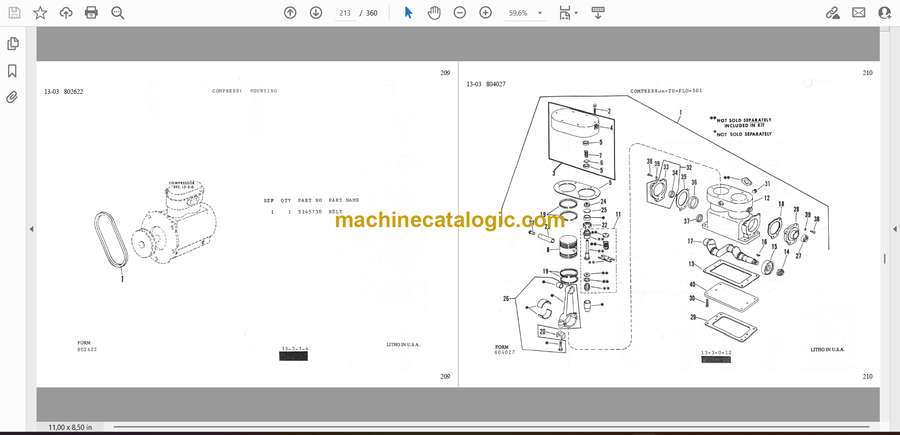
Task: Click the PART NAME column header
Action: point(344,200)
